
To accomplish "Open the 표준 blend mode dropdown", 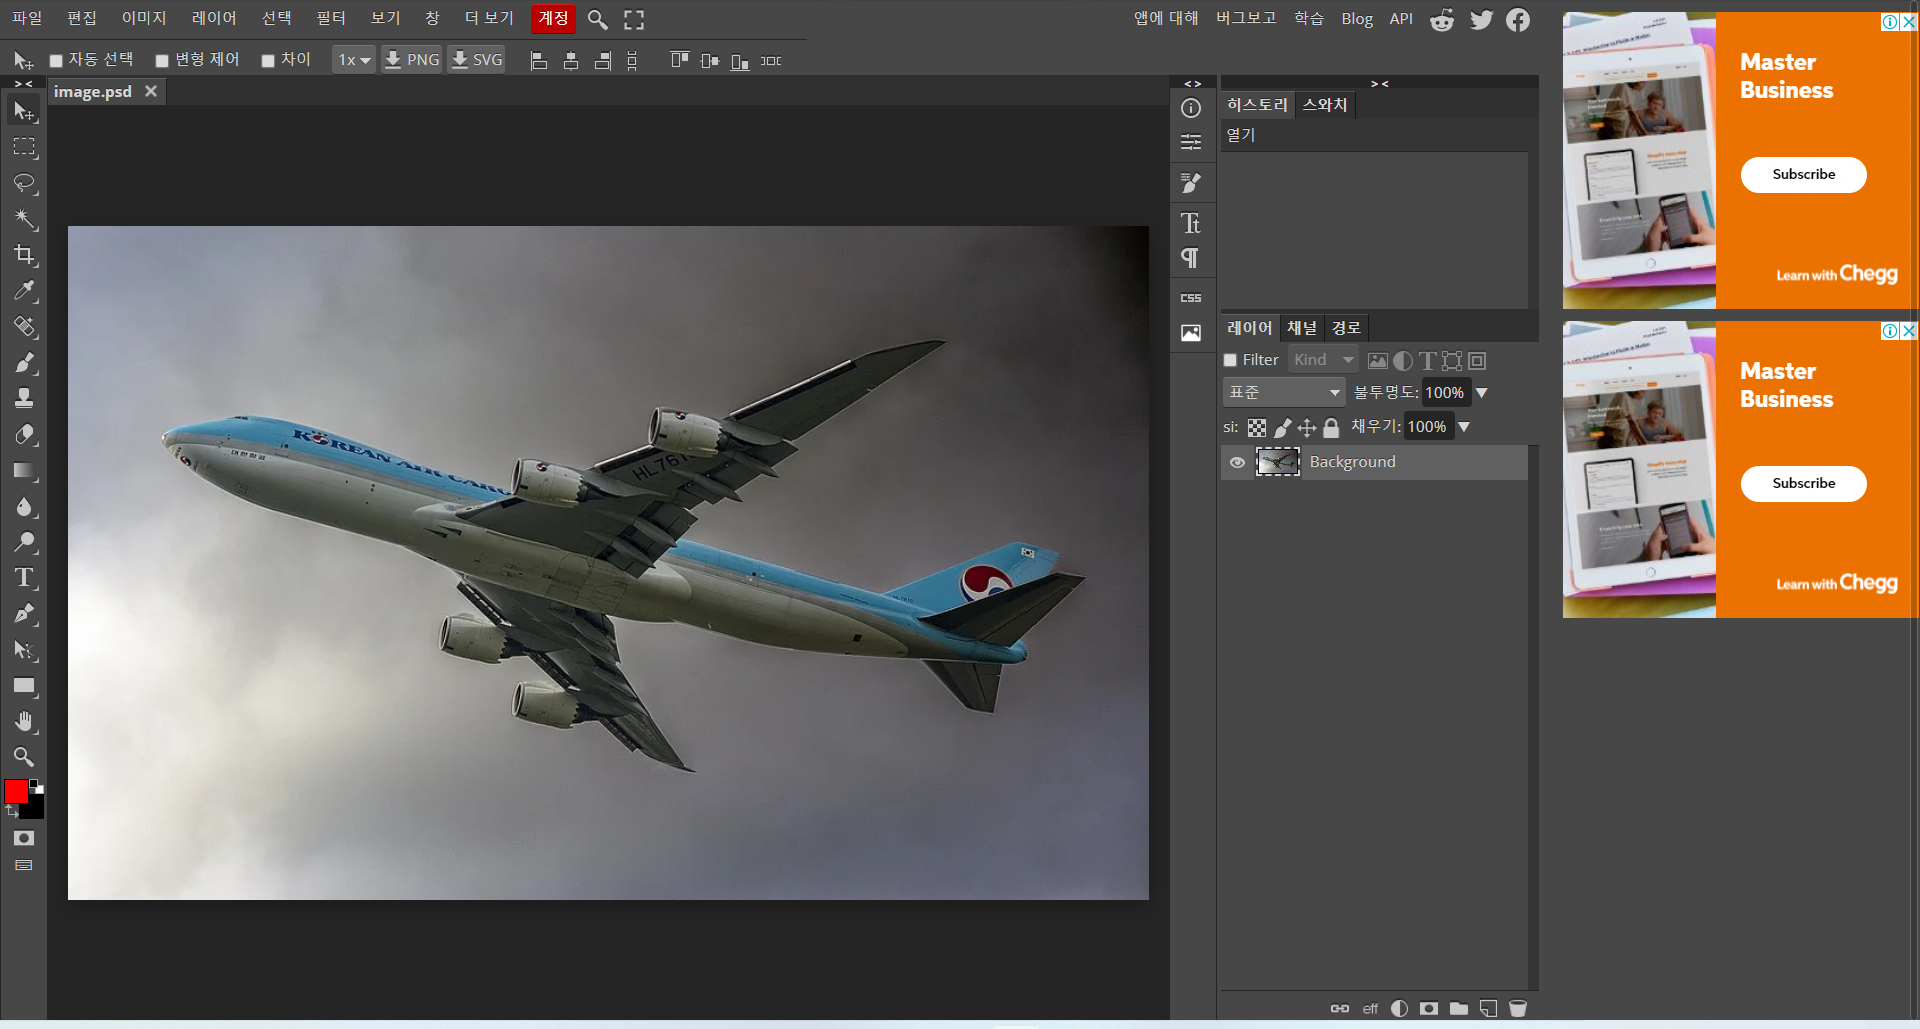I will pos(1284,393).
